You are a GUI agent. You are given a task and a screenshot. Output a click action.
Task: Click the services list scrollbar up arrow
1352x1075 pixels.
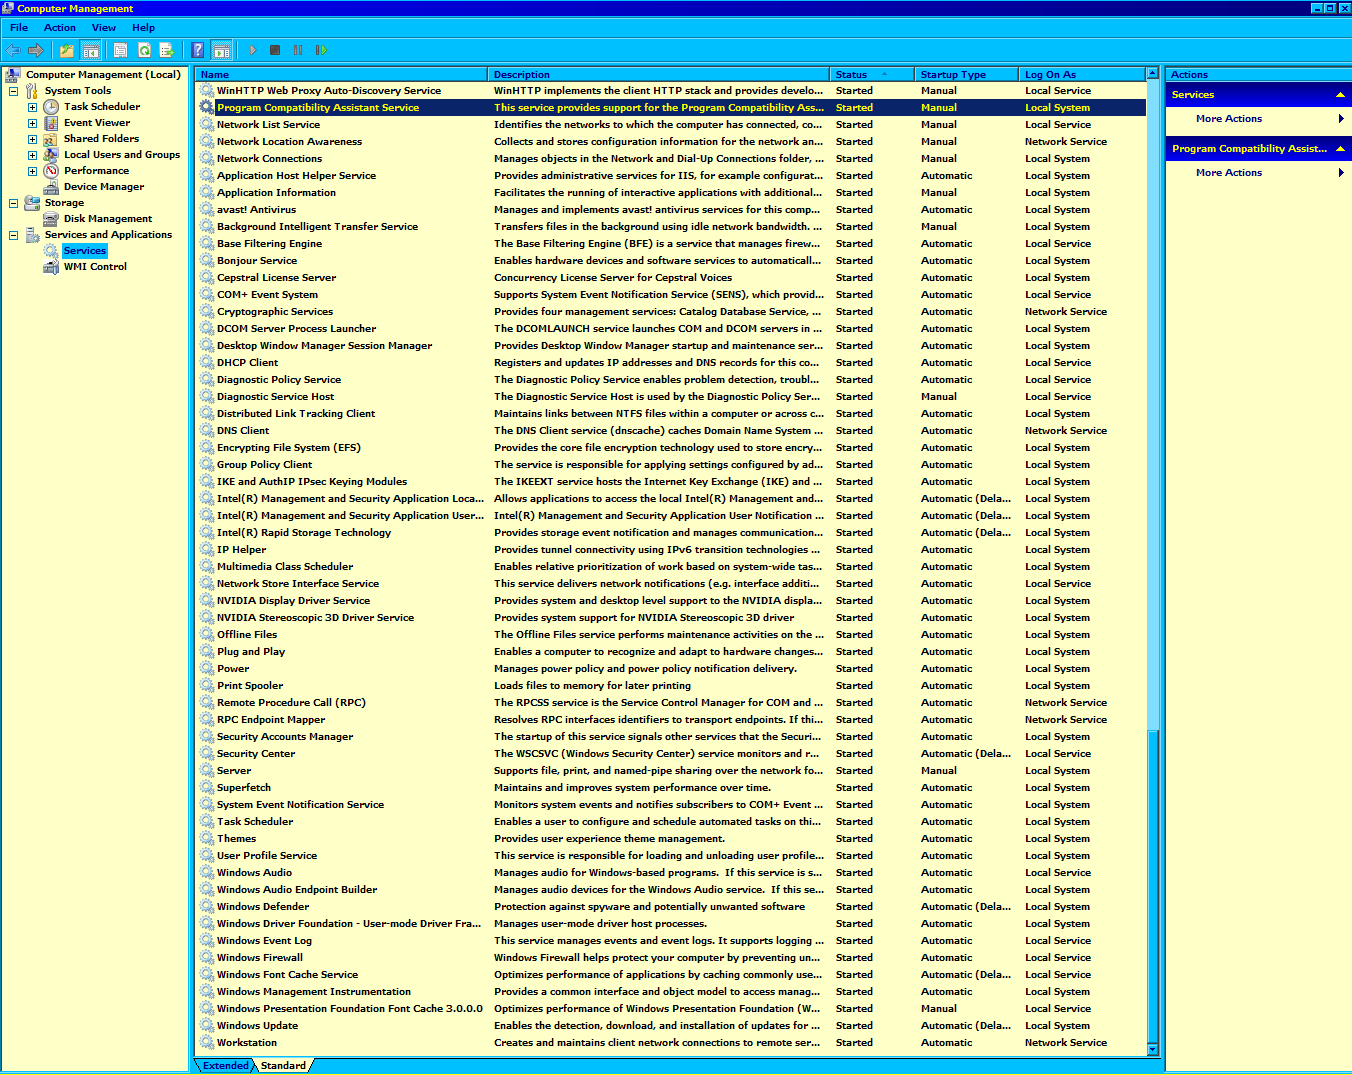1152,74
